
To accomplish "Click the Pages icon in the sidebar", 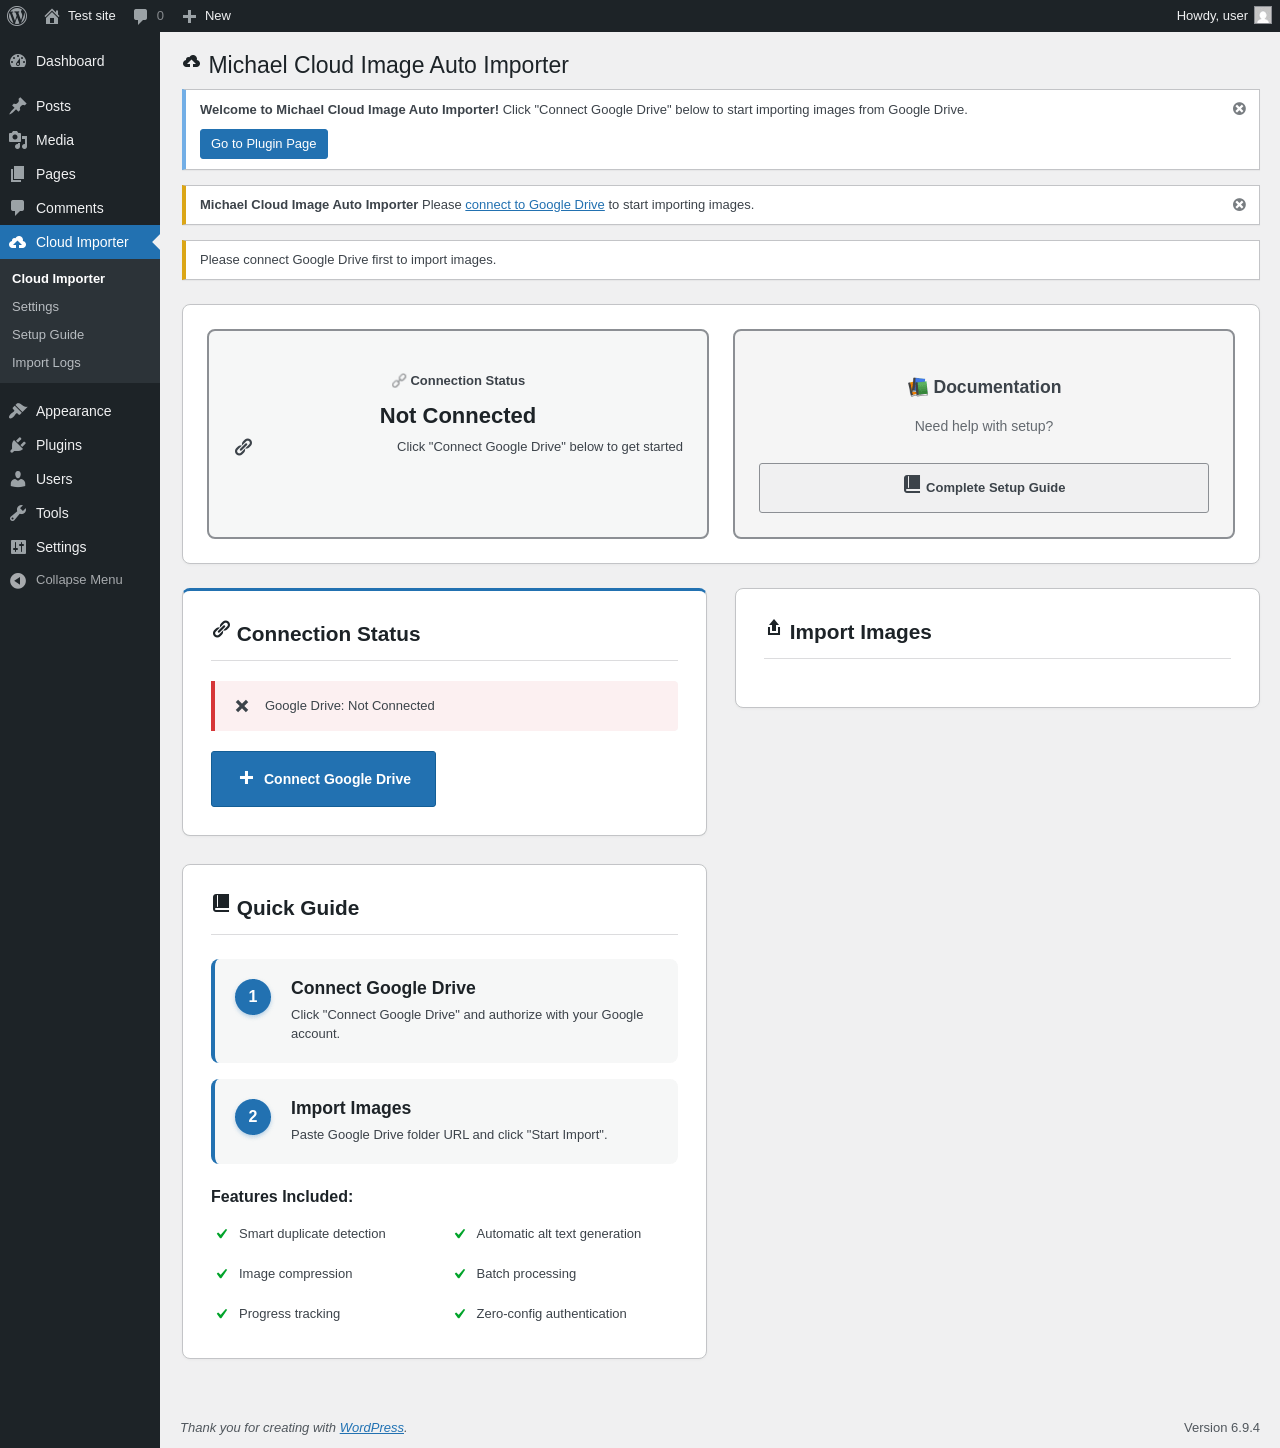I will pos(18,174).
